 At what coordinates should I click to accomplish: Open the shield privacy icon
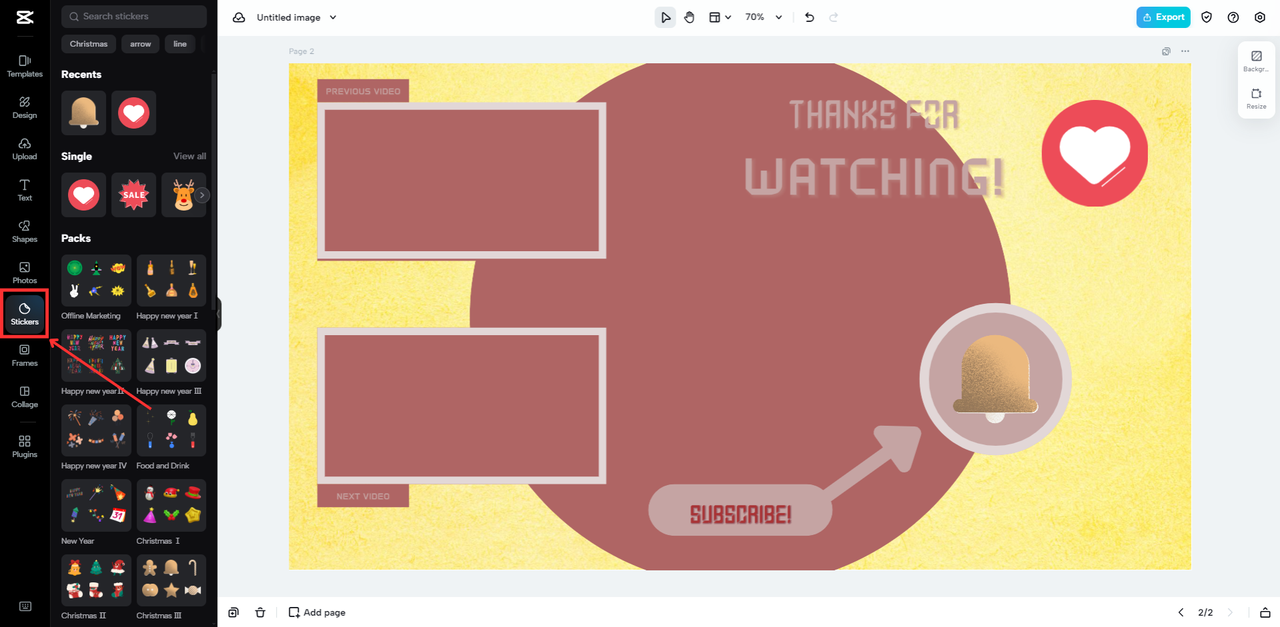tap(1207, 17)
